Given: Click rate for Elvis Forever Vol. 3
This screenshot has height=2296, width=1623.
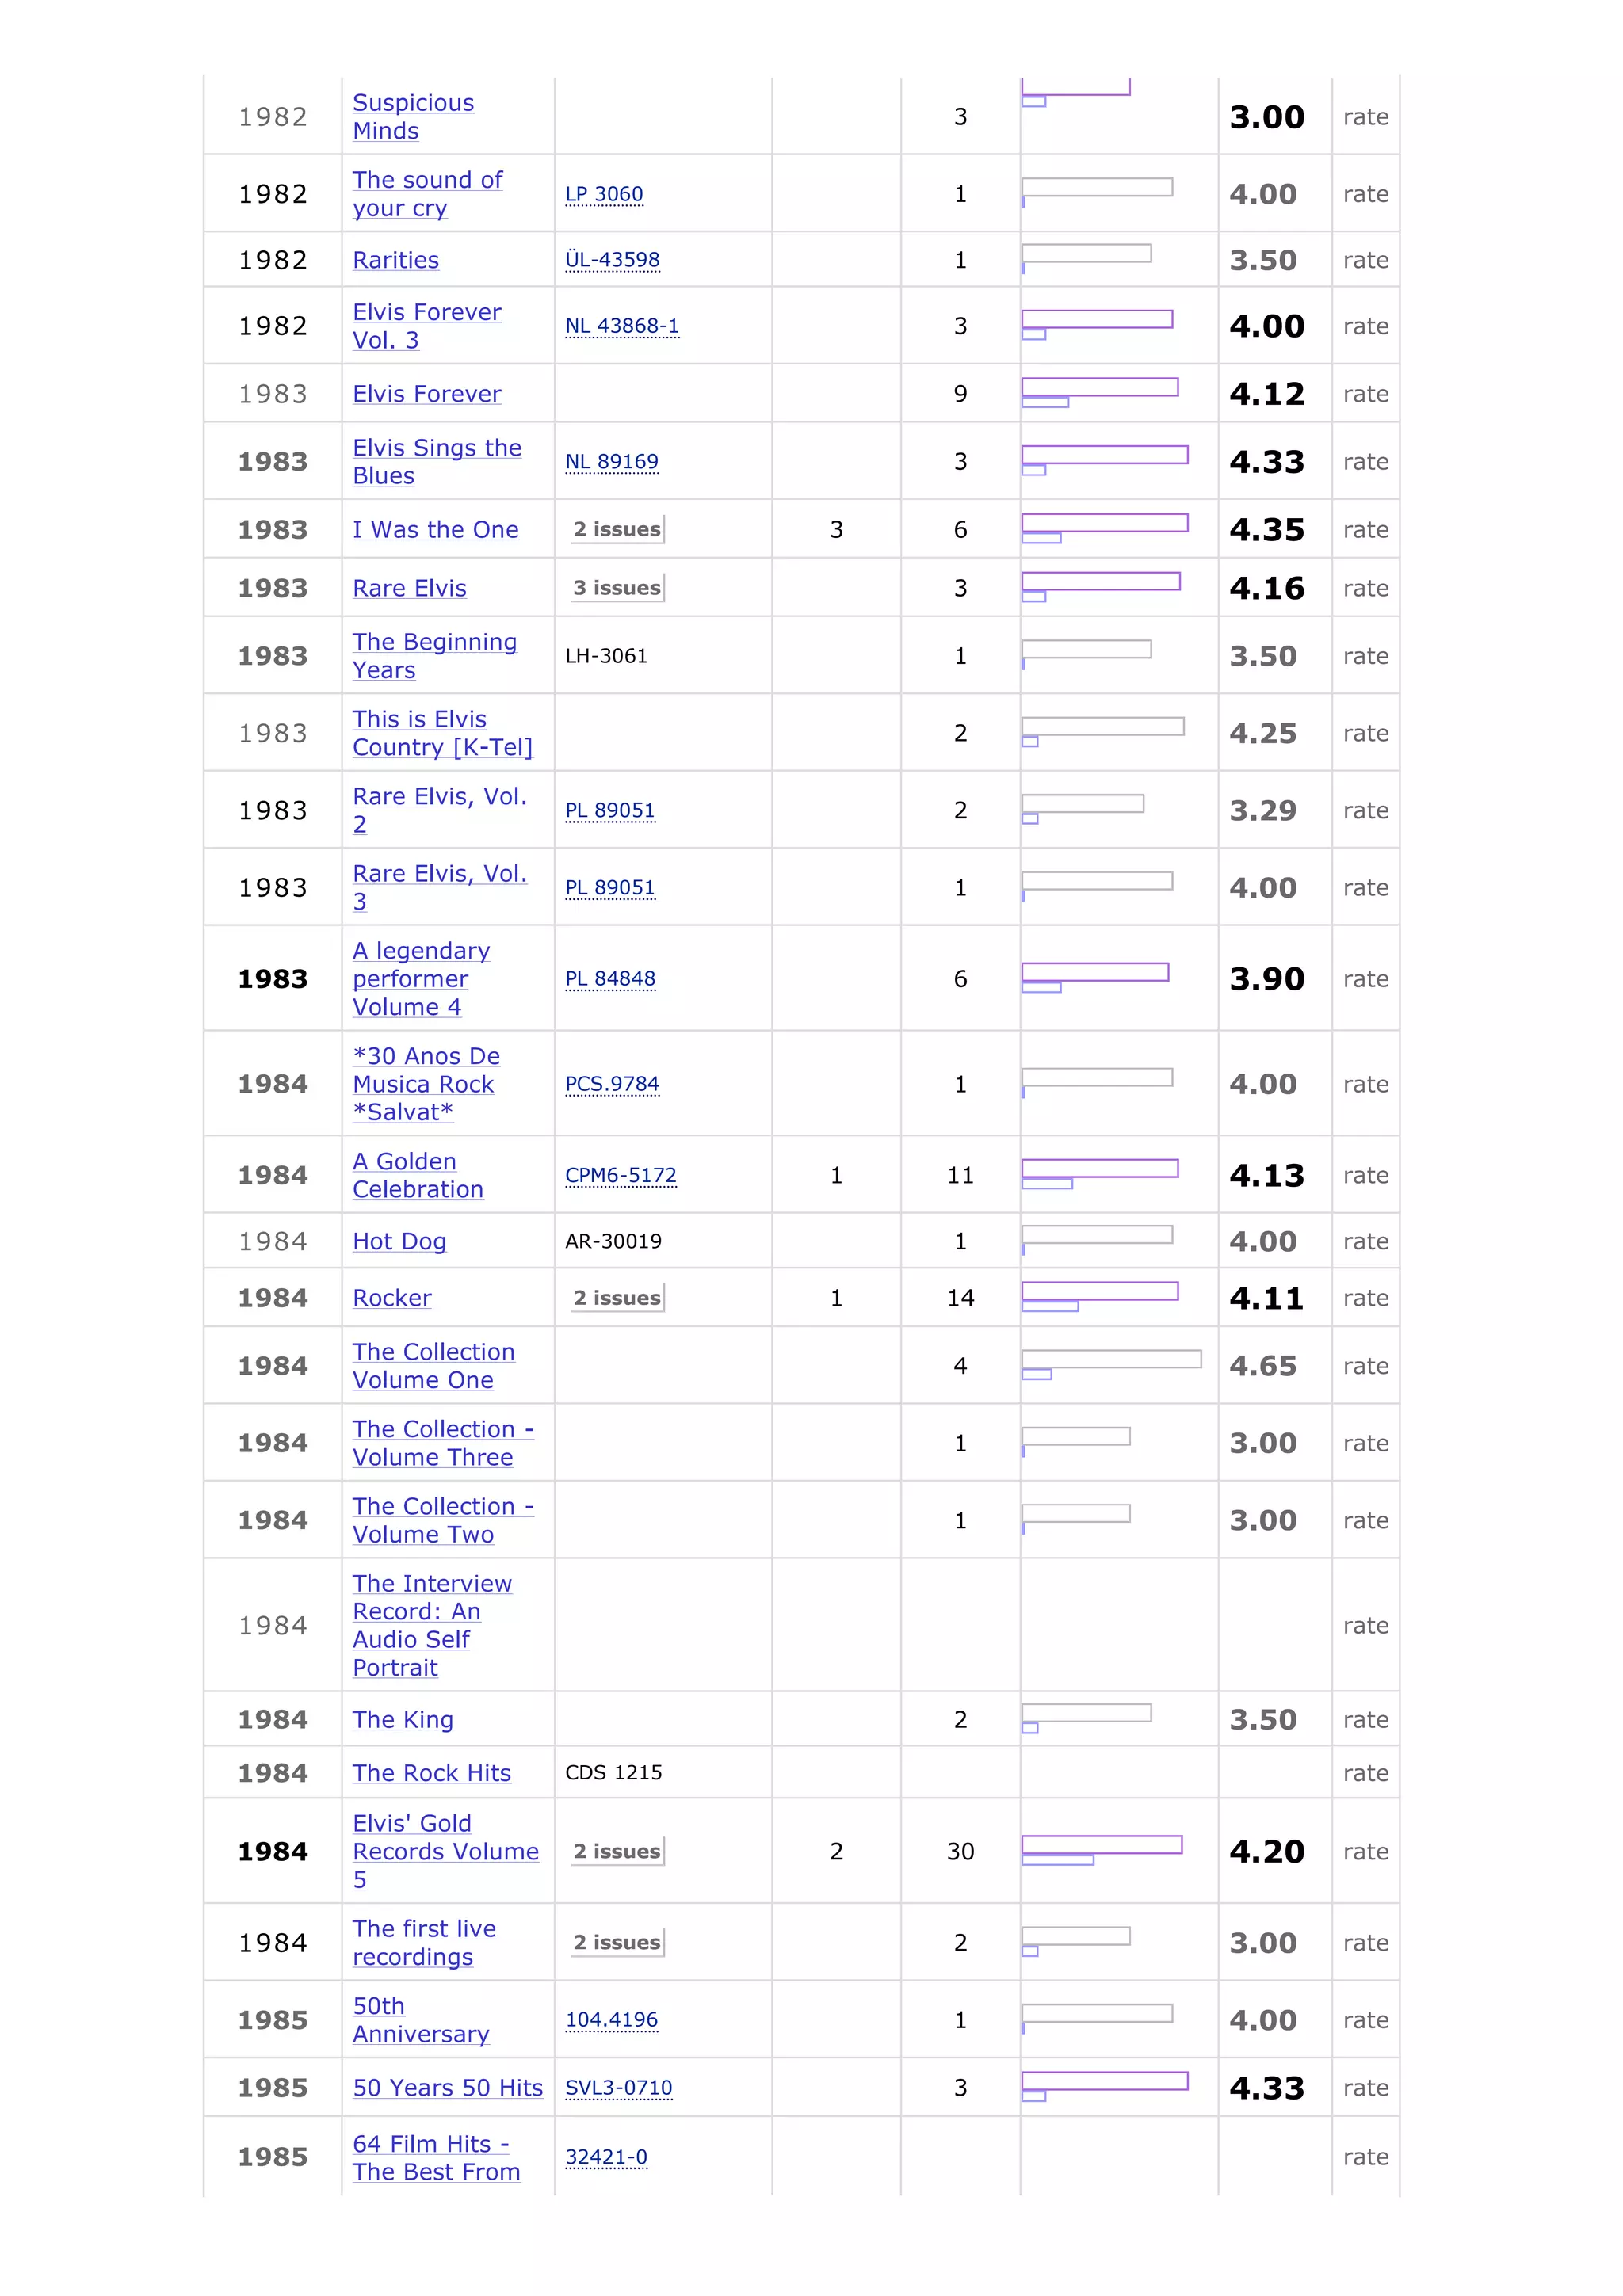Looking at the screenshot, I should pyautogui.click(x=1364, y=326).
